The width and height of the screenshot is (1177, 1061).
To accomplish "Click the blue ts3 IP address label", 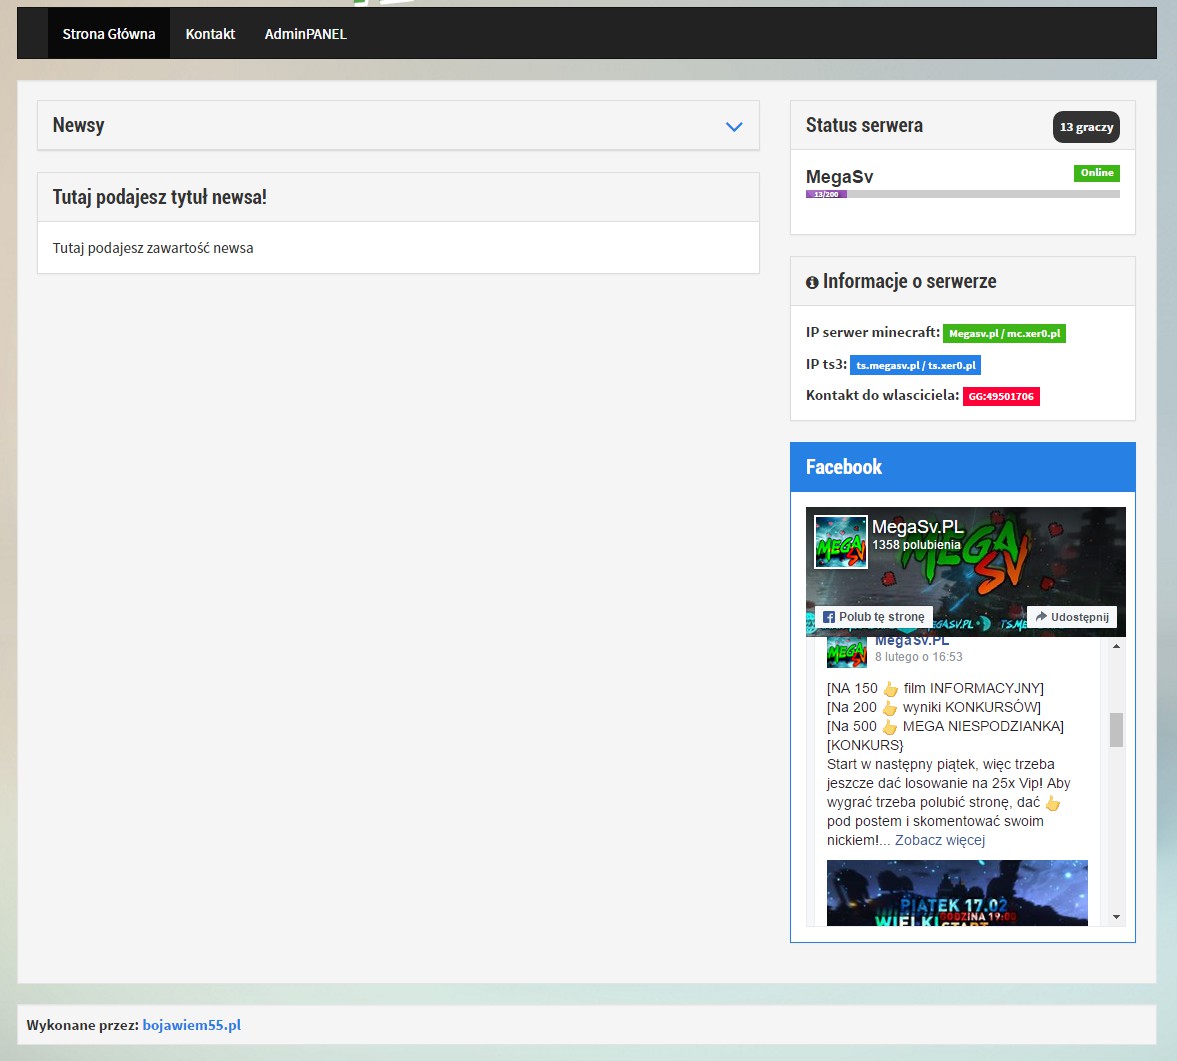I will tap(915, 365).
